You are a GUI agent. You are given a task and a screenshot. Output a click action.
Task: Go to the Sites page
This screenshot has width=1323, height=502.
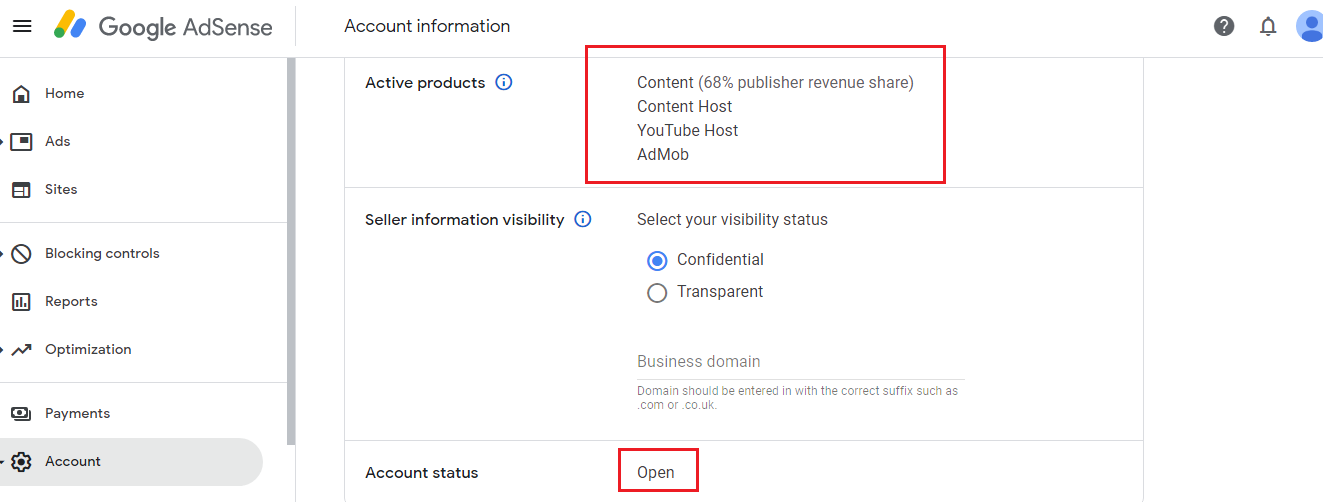tap(60, 190)
